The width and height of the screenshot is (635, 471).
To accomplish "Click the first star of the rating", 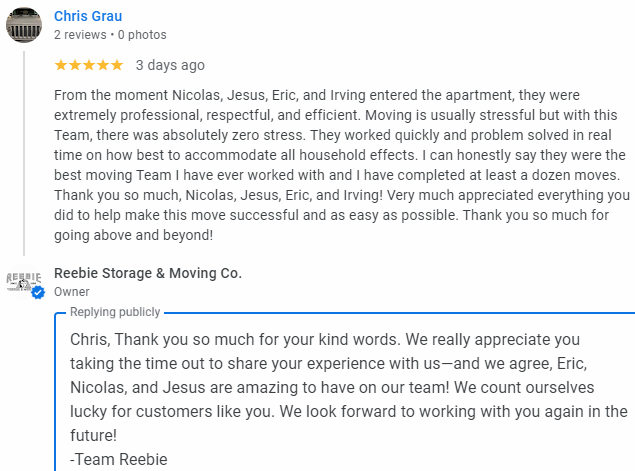I will 61,65.
